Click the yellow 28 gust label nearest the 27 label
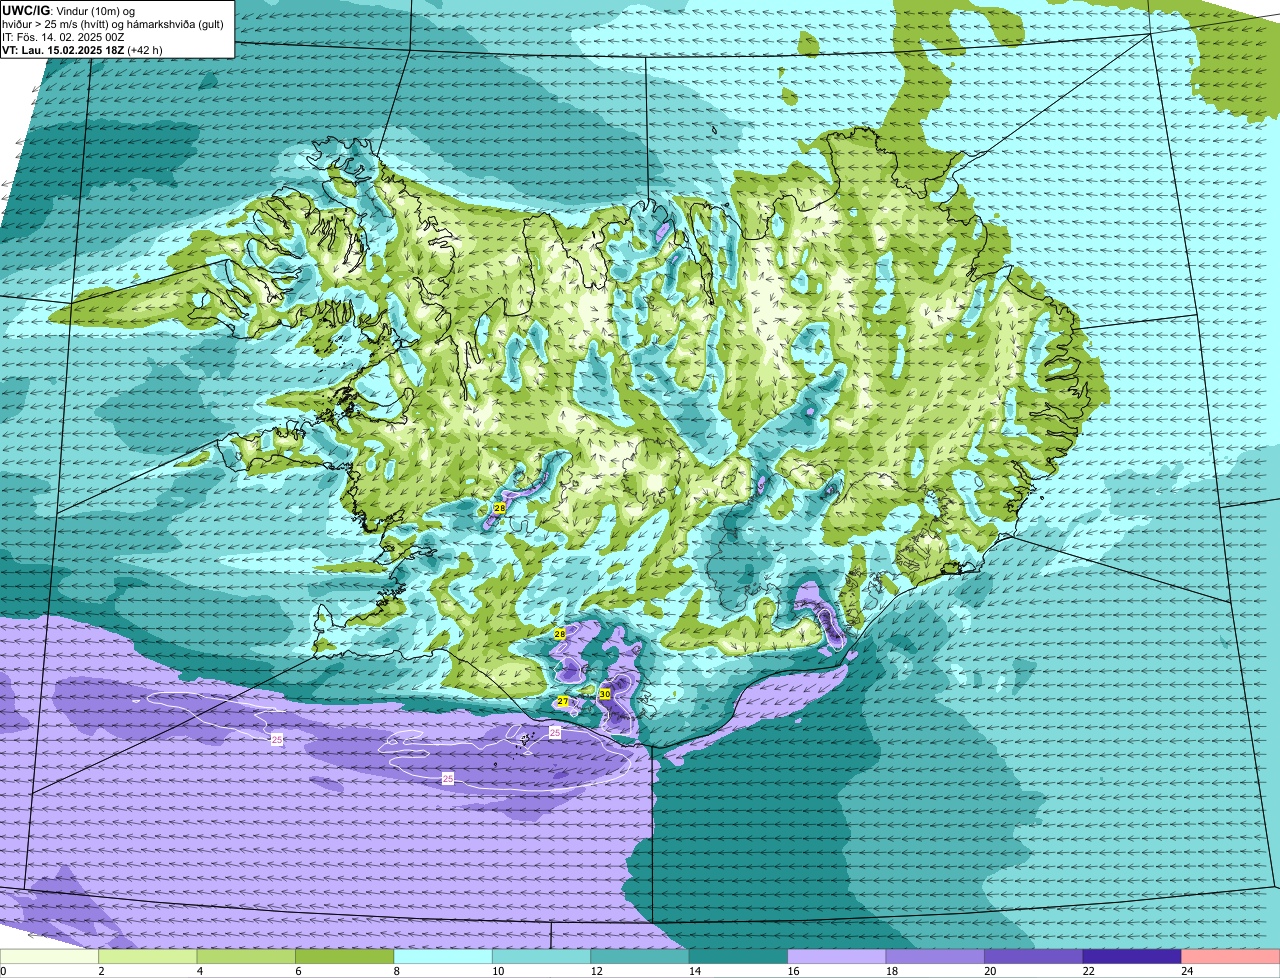This screenshot has width=1280, height=978. 560,634
